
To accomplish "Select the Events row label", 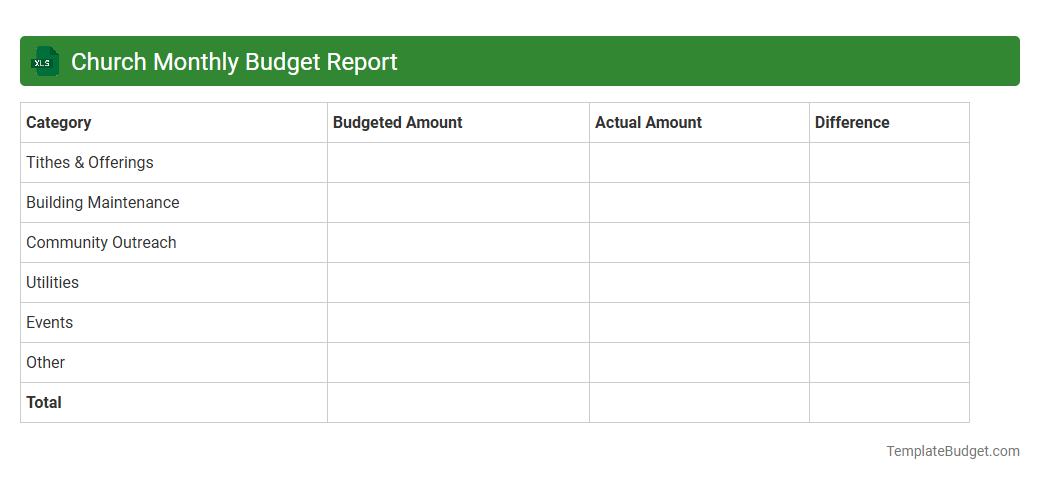I will point(50,322).
